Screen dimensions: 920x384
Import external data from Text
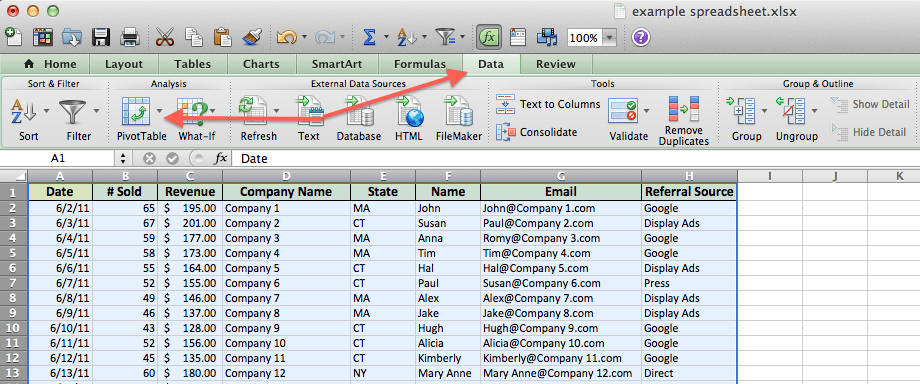[309, 112]
